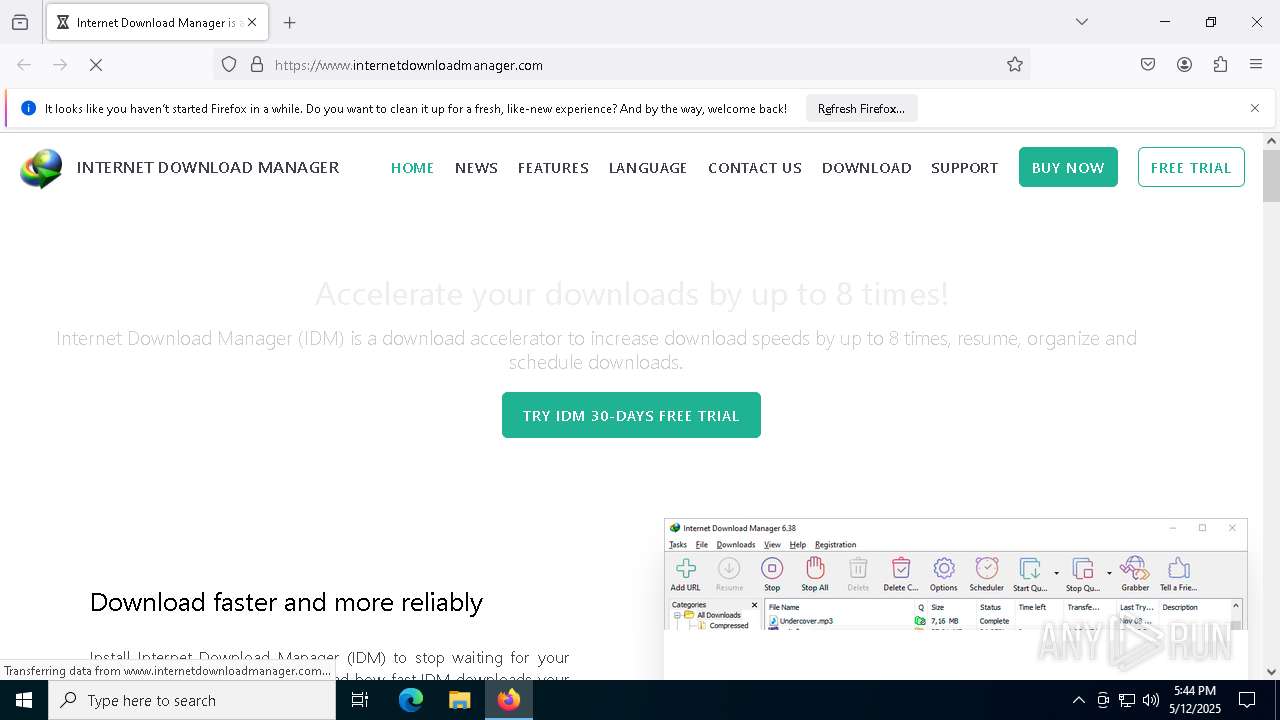Click the IDM logo in header
Image resolution: width=1280 pixels, height=720 pixels.
pyautogui.click(x=41, y=168)
